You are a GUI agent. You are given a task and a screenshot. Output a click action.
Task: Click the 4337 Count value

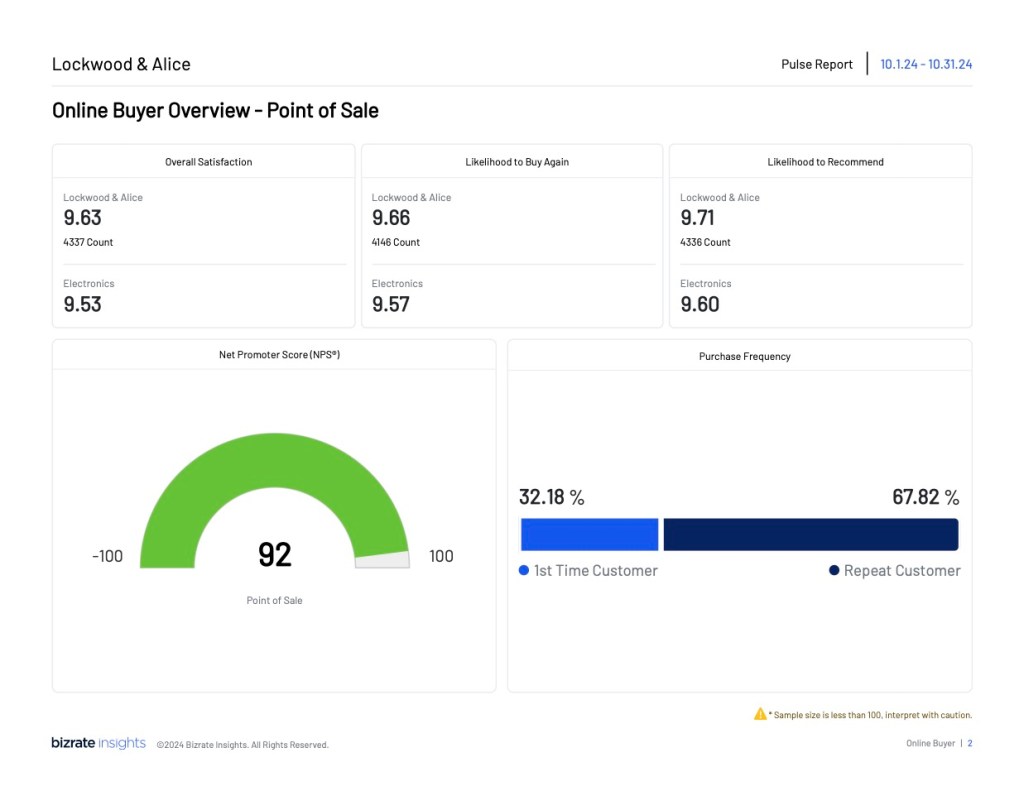pos(88,242)
